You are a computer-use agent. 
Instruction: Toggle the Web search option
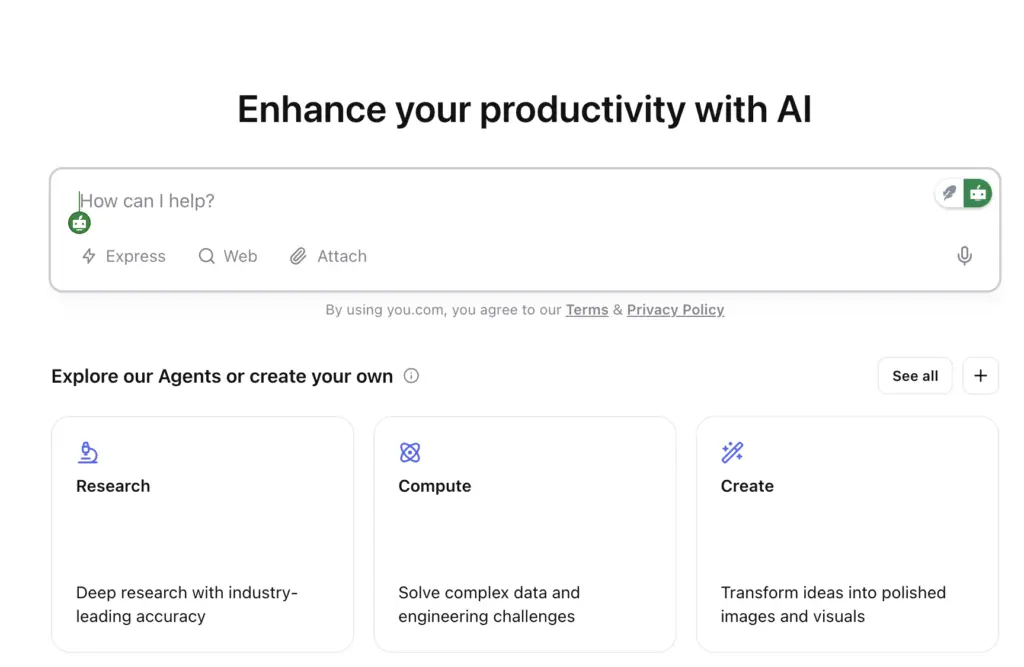(228, 256)
